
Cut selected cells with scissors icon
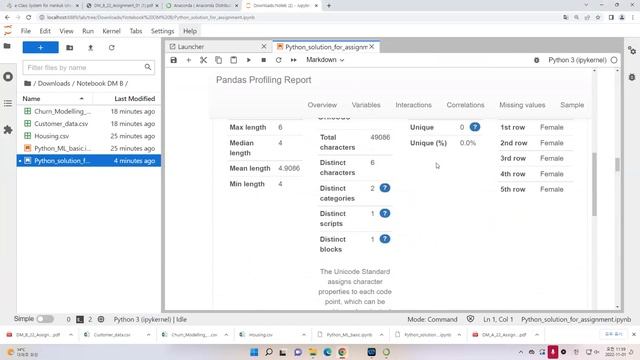[x=203, y=60]
